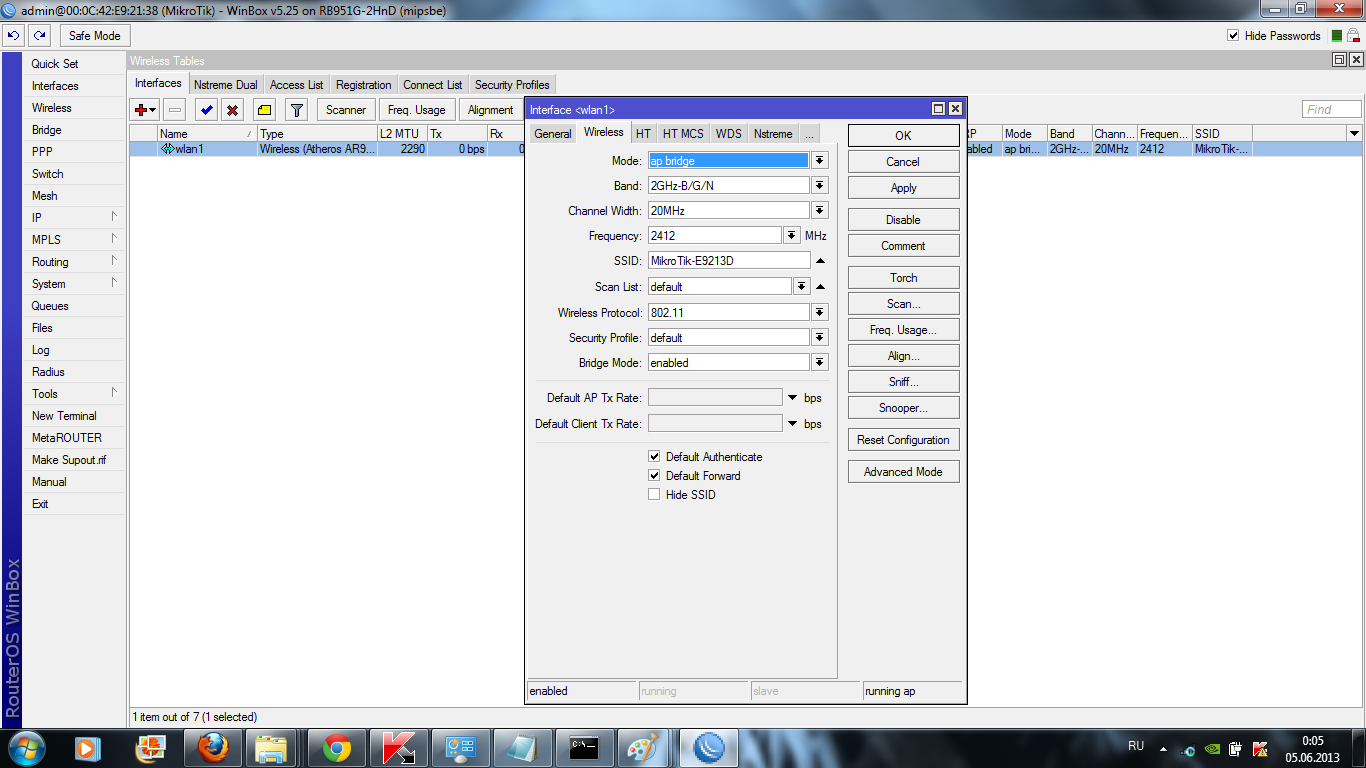The image size is (1366, 768).
Task: Switch to the General tab
Action: coord(552,134)
